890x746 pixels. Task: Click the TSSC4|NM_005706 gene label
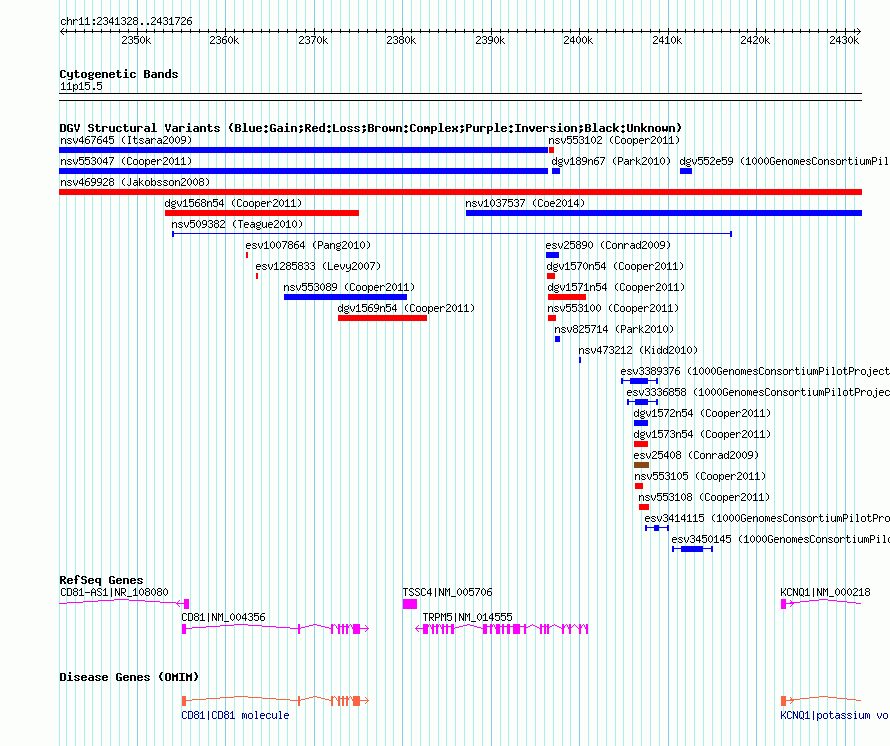[448, 592]
